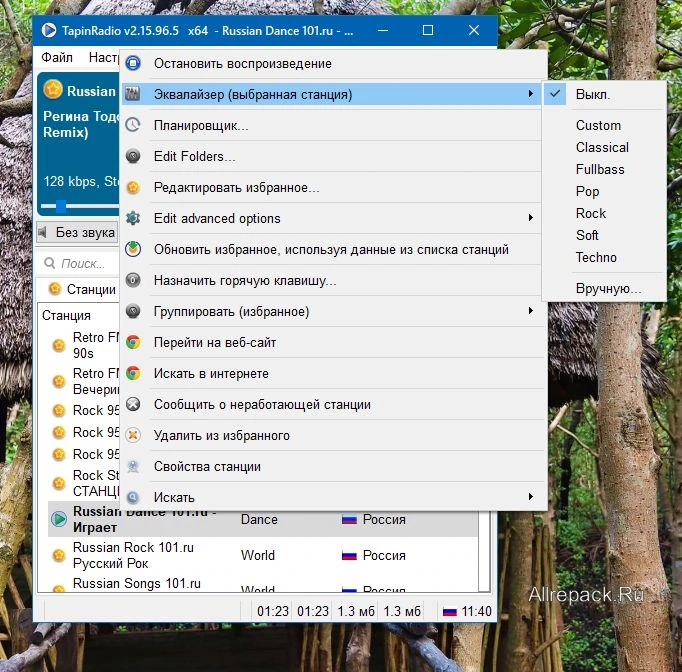The height and width of the screenshot is (672, 682).
Task: Click the Retro FM 90s station row
Action: 83,345
